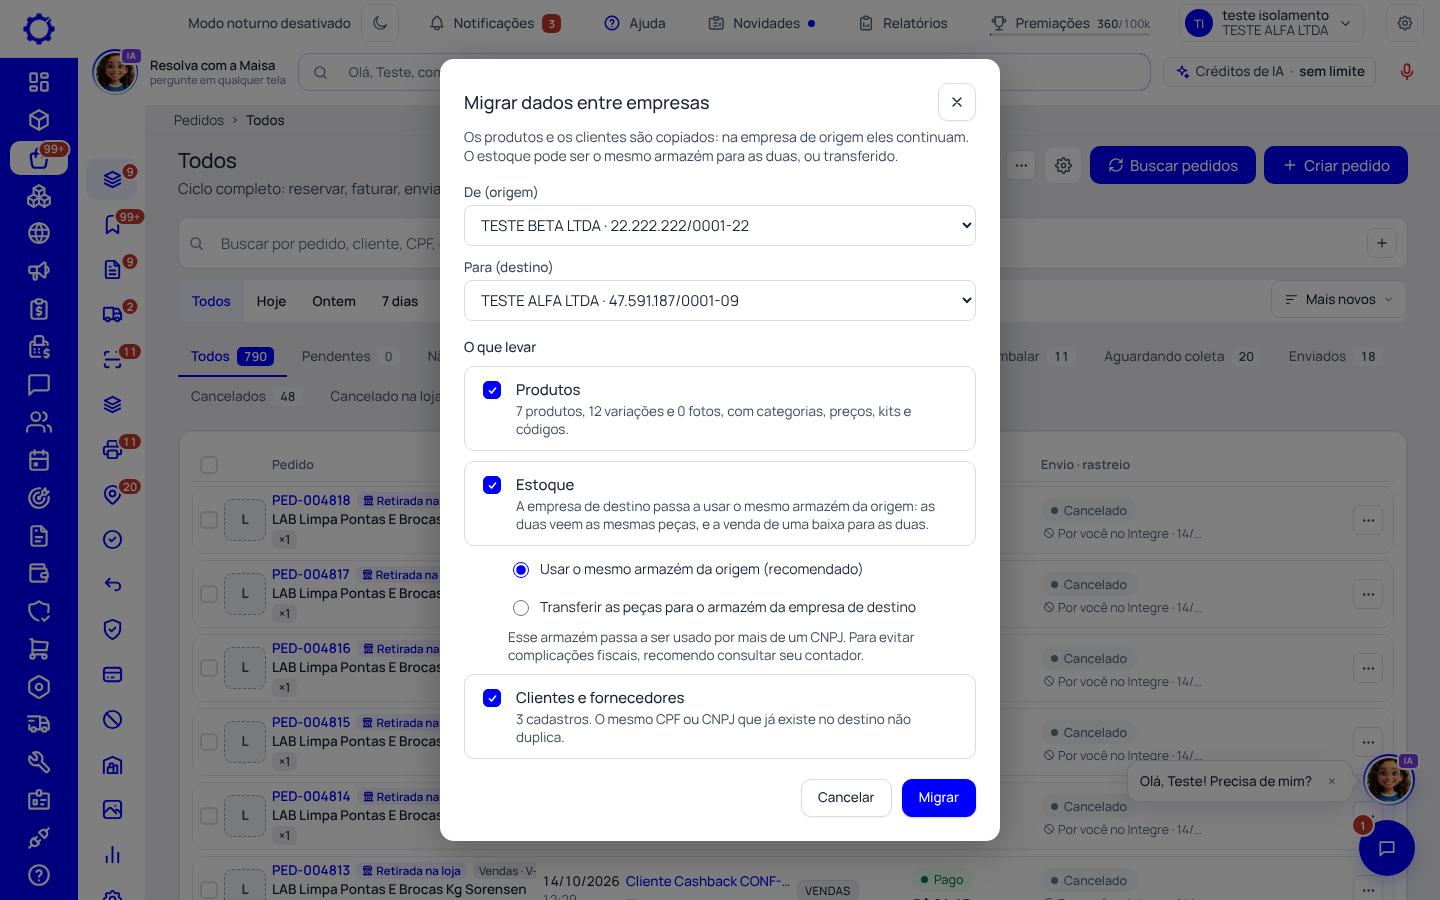Uncheck the Estoque checkbox
Image resolution: width=1440 pixels, height=900 pixels.
[x=492, y=485]
